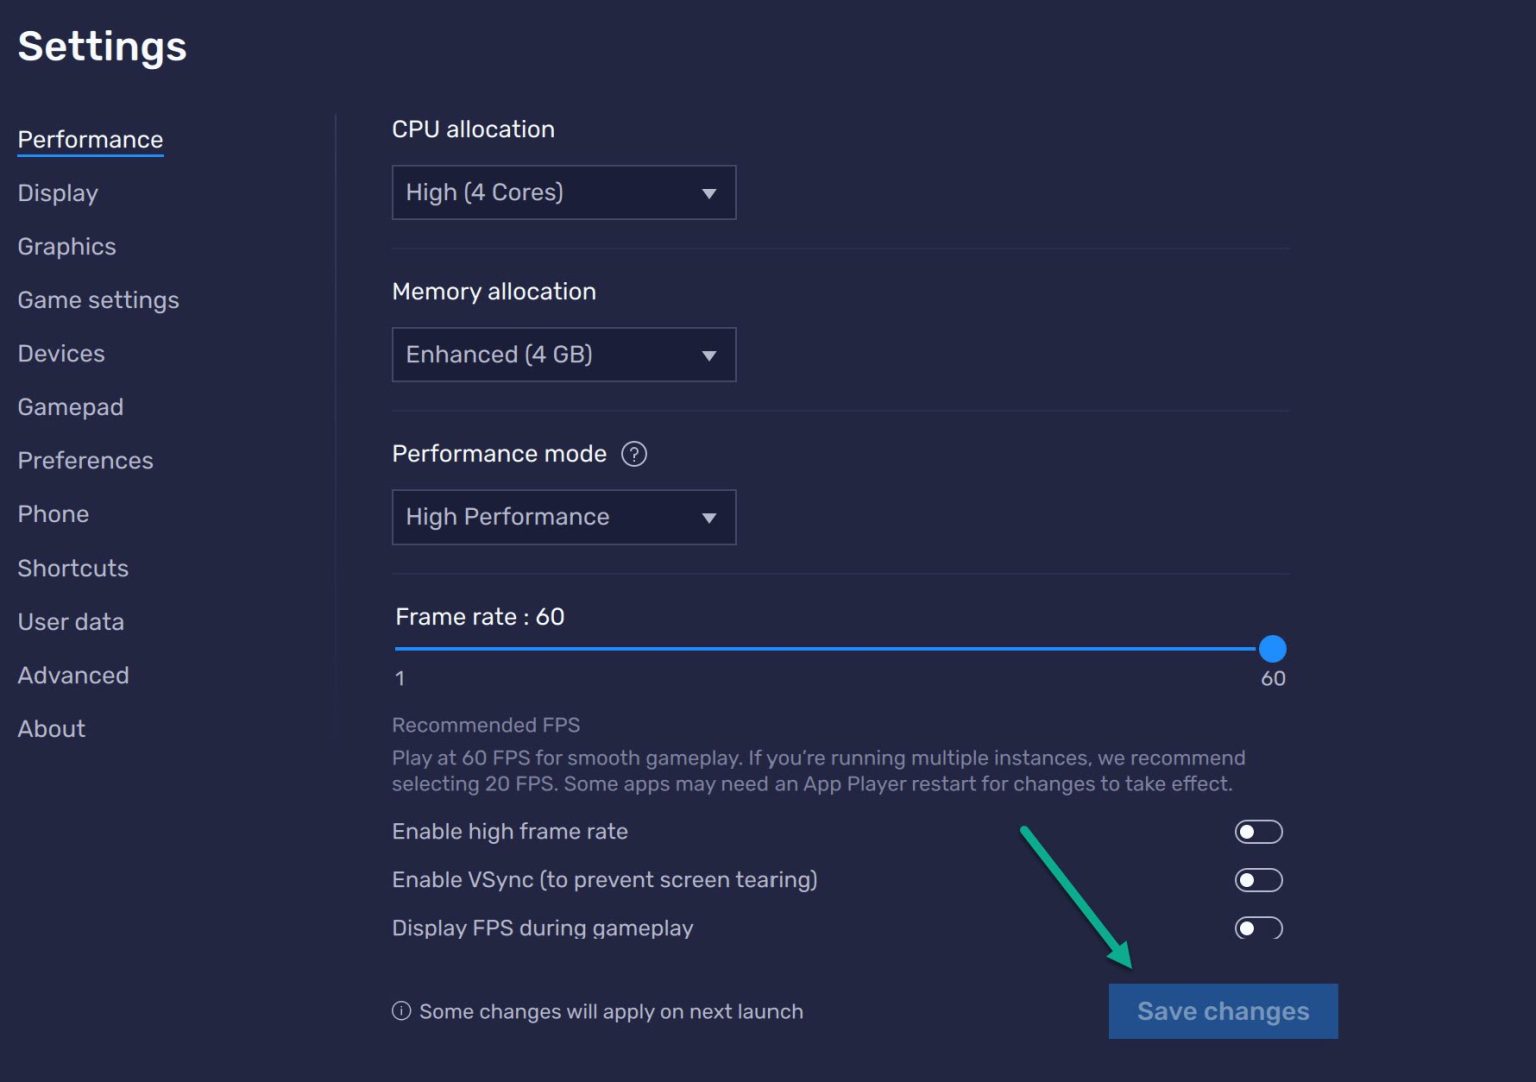This screenshot has height=1082, width=1536.
Task: Switch to the Display settings section
Action: tap(57, 193)
